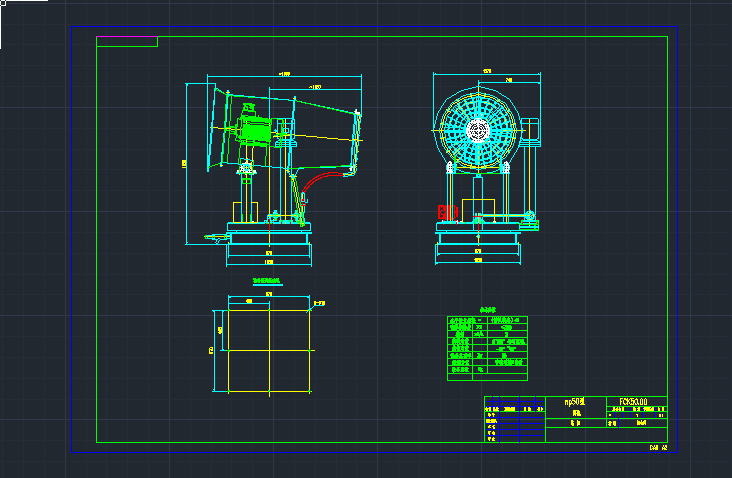Select the yellow rectangle under front view fan
732x478 pixels.
click(x=478, y=208)
